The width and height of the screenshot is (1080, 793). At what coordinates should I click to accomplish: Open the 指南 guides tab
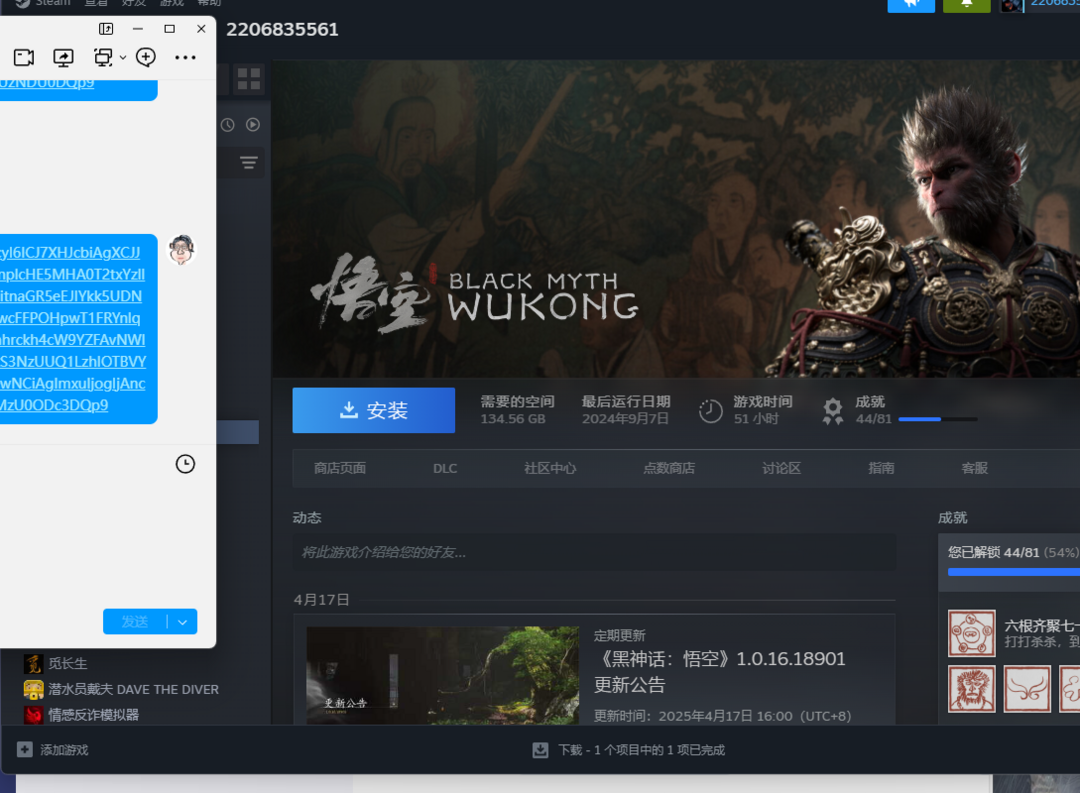click(x=882, y=468)
